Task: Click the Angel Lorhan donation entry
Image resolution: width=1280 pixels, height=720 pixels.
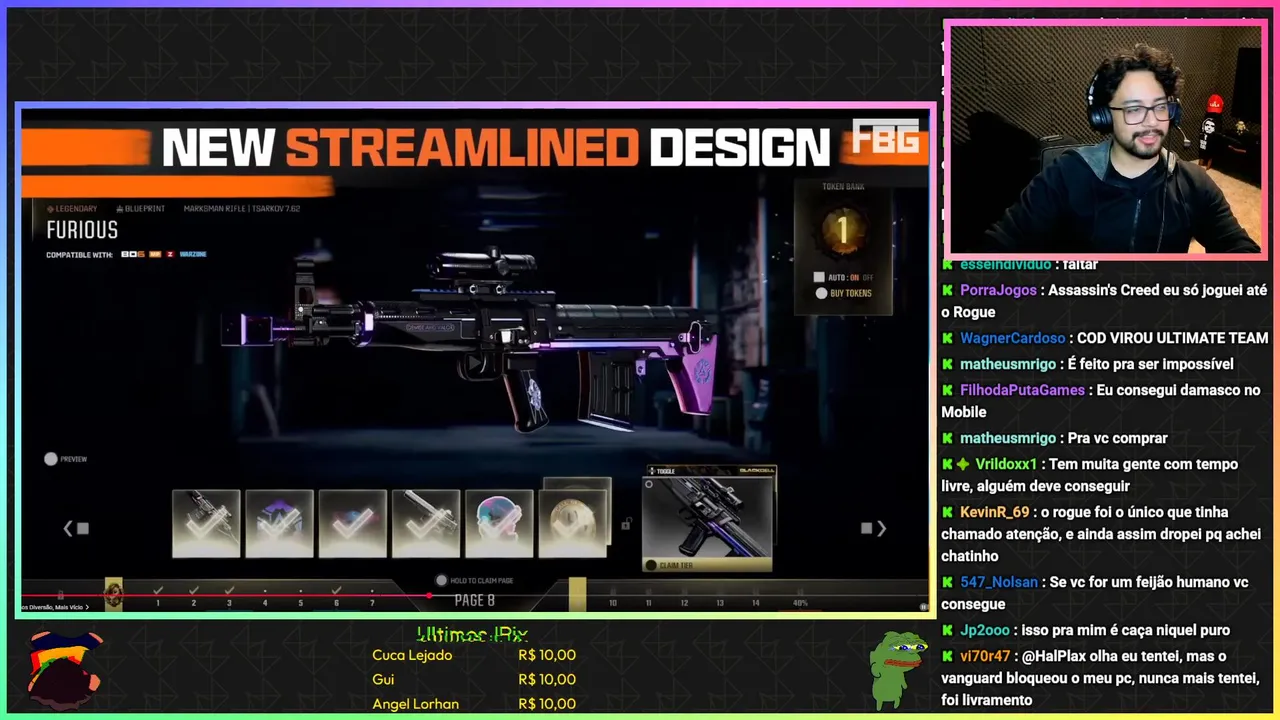Action: tap(474, 703)
